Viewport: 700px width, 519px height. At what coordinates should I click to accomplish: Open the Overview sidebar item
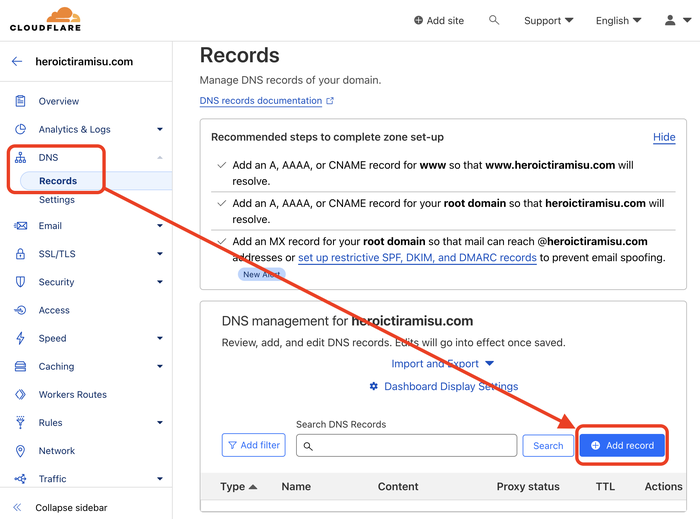pos(58,101)
